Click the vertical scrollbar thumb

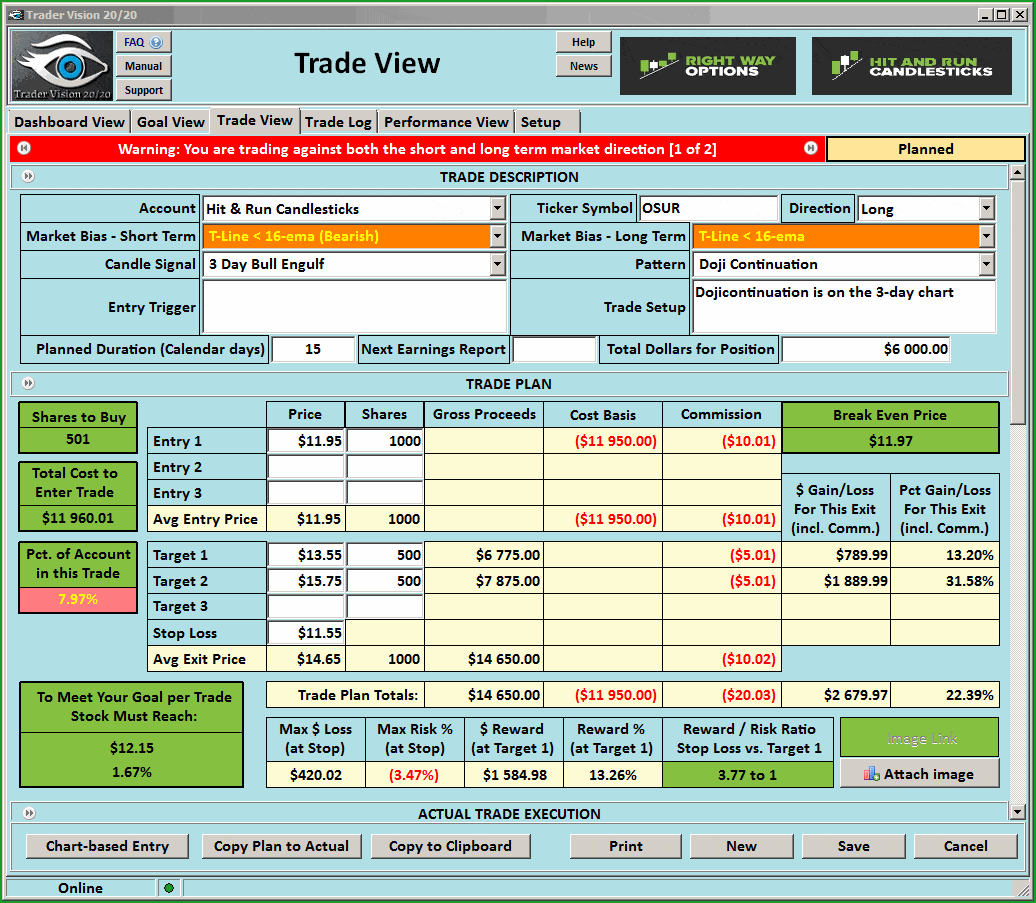point(1018,303)
